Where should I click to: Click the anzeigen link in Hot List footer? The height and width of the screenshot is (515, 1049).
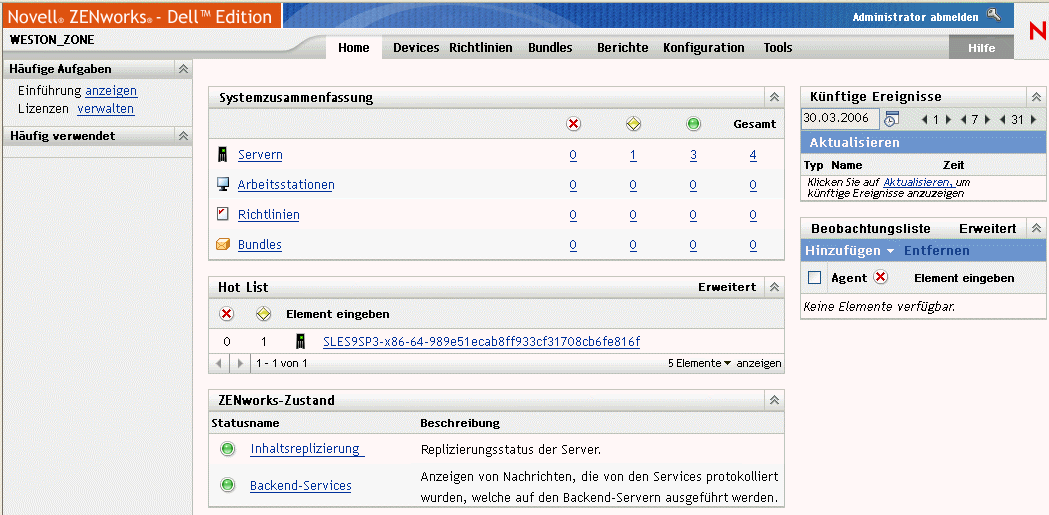(759, 363)
